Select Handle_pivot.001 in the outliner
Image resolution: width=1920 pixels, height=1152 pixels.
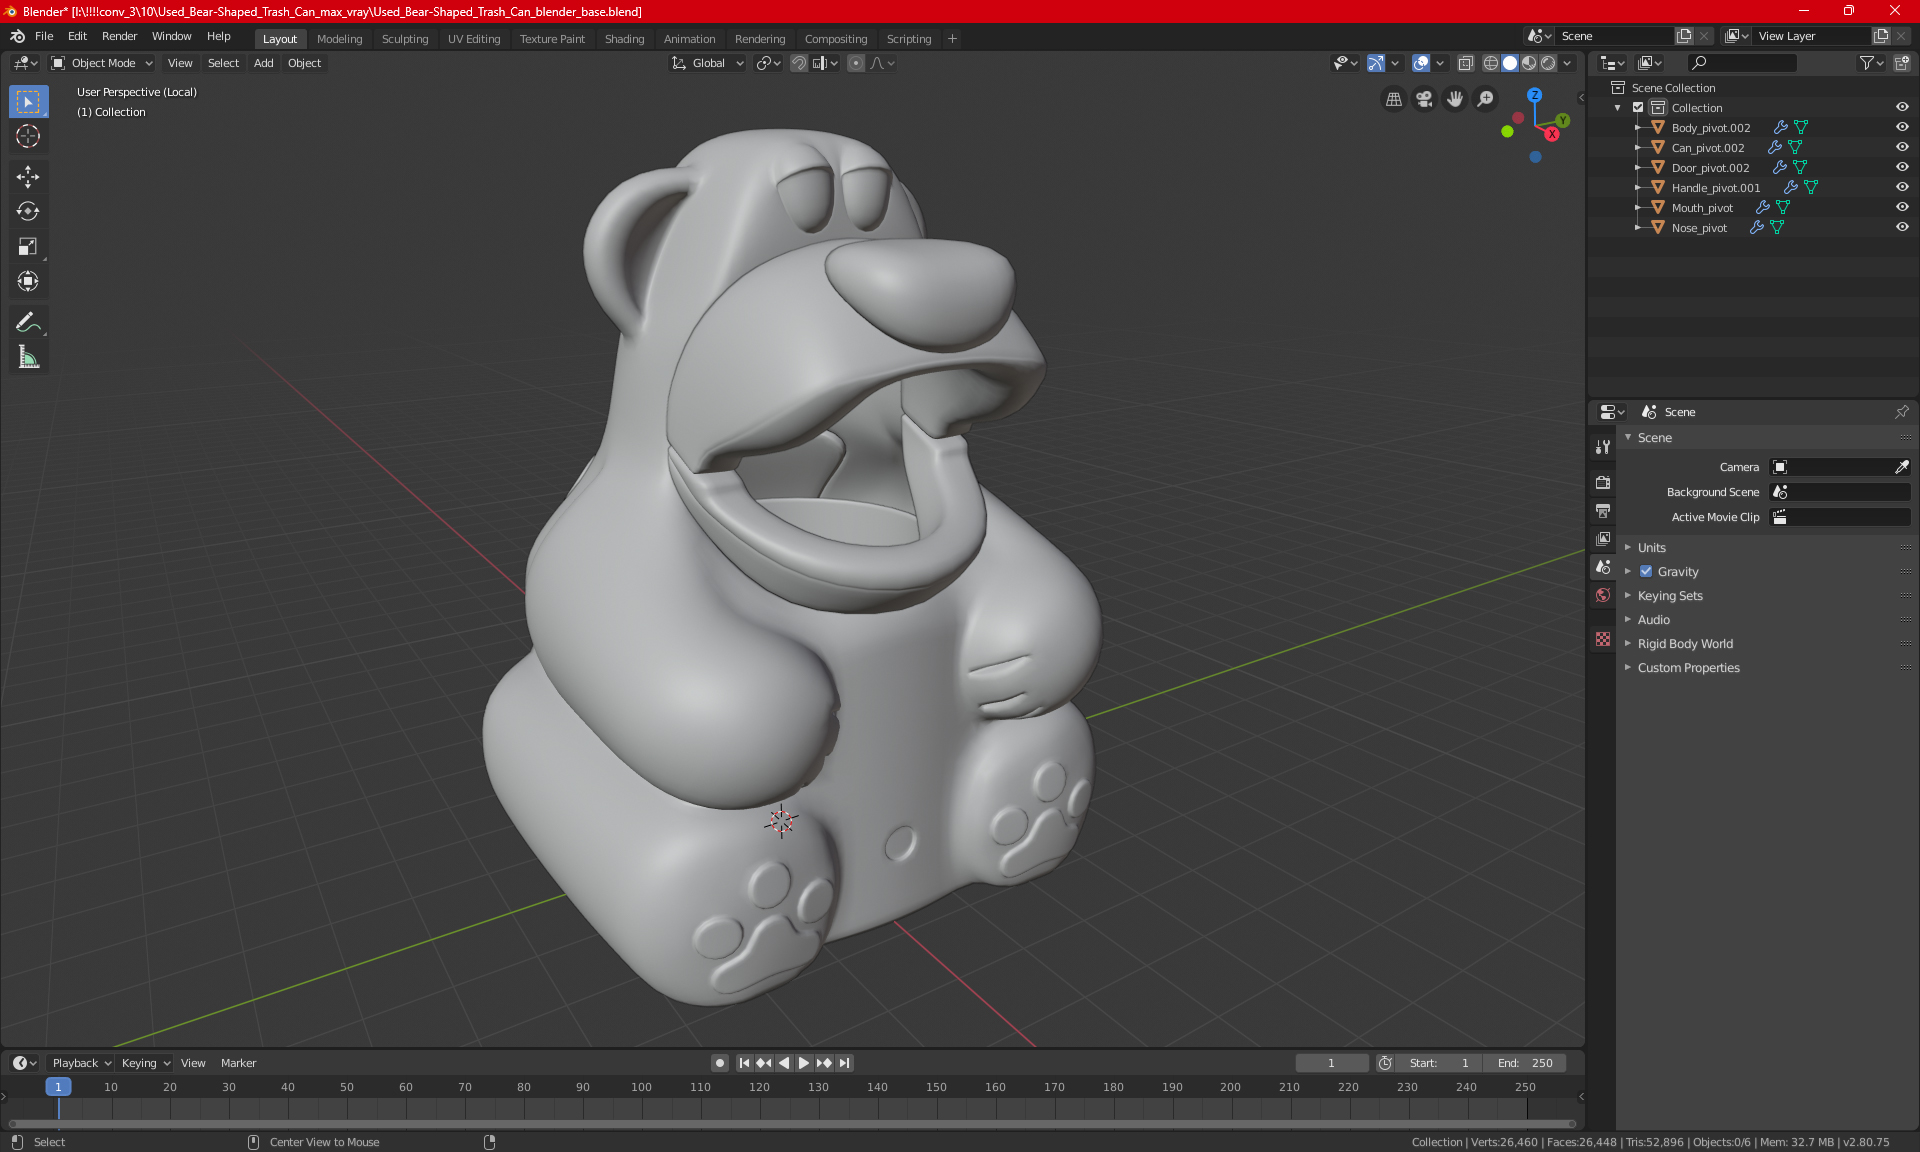tap(1715, 188)
